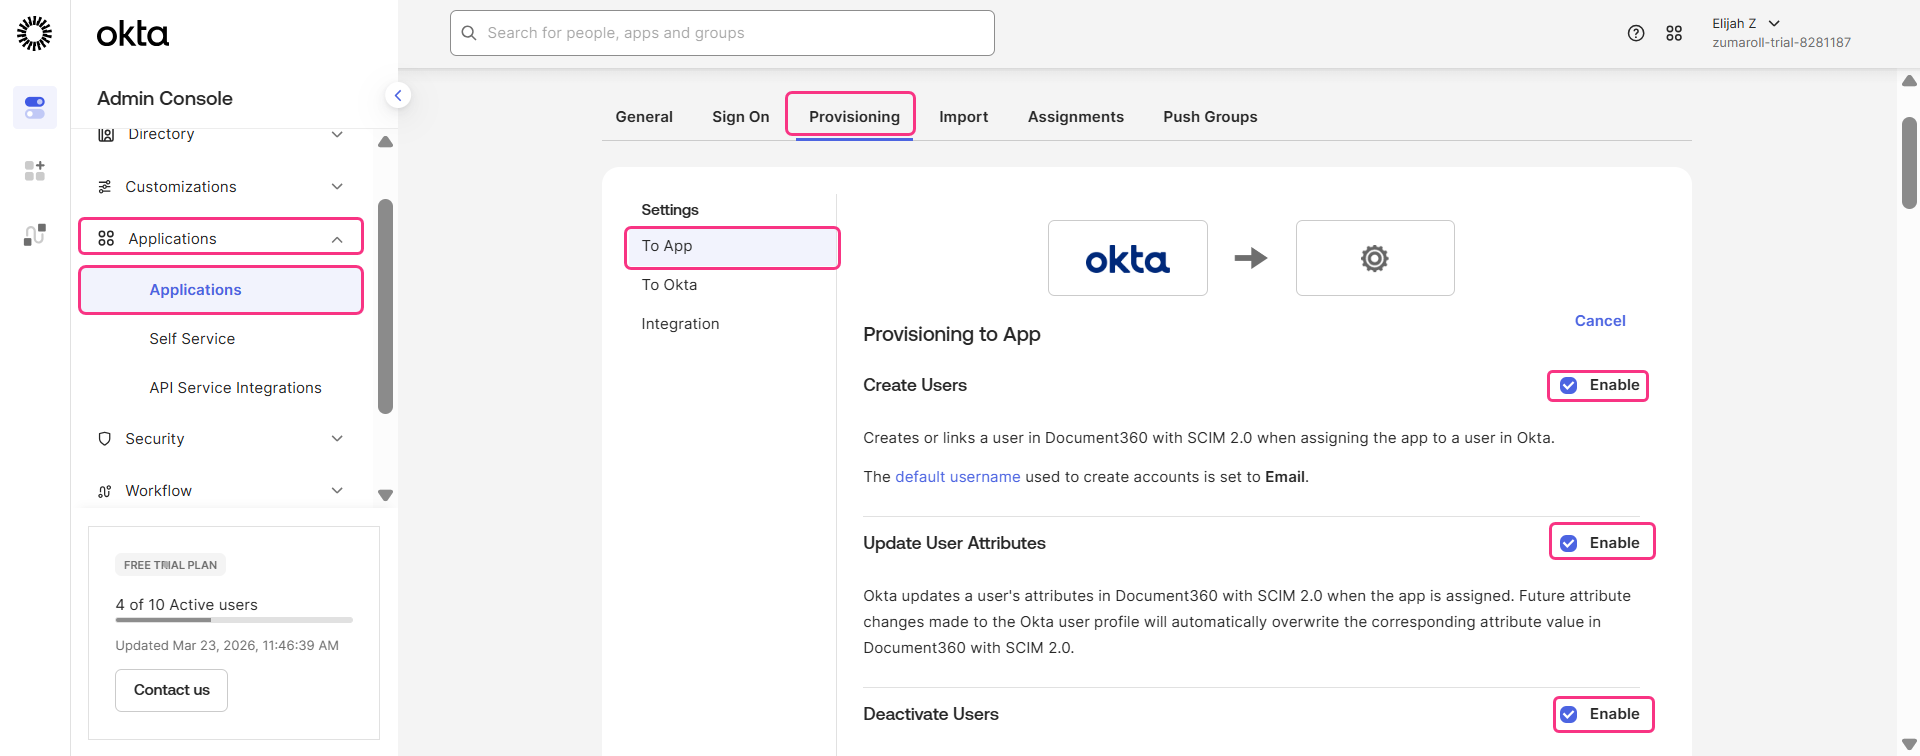Screen dimensions: 1920x756
Task: Click the Security shield icon
Action: point(105,439)
